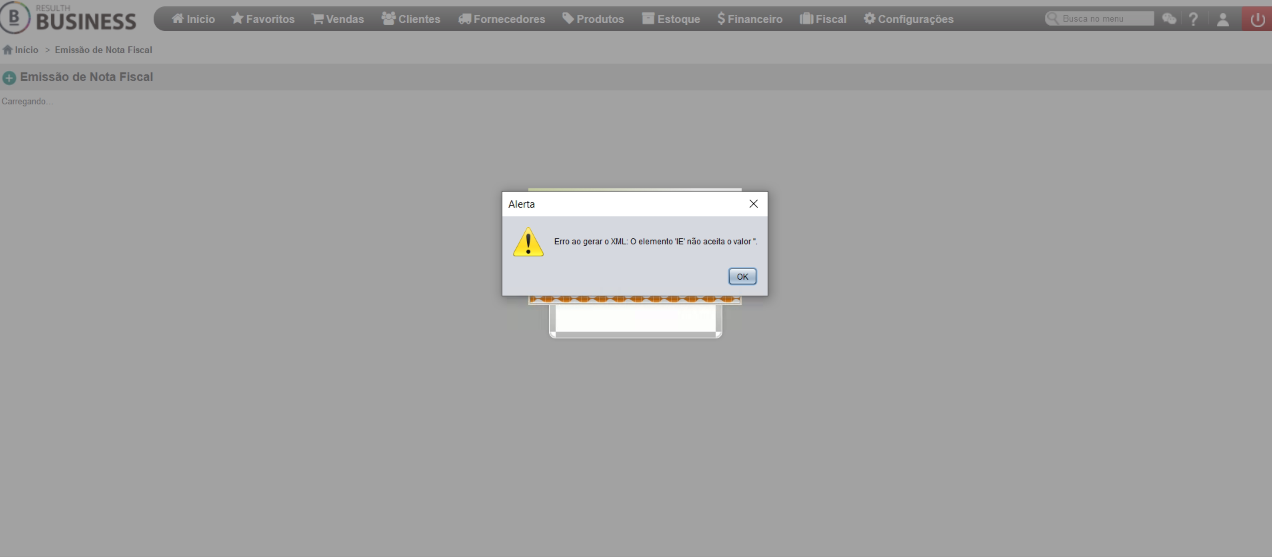Open the Início menu in the top bar
Image resolution: width=1272 pixels, height=557 pixels.
click(193, 19)
